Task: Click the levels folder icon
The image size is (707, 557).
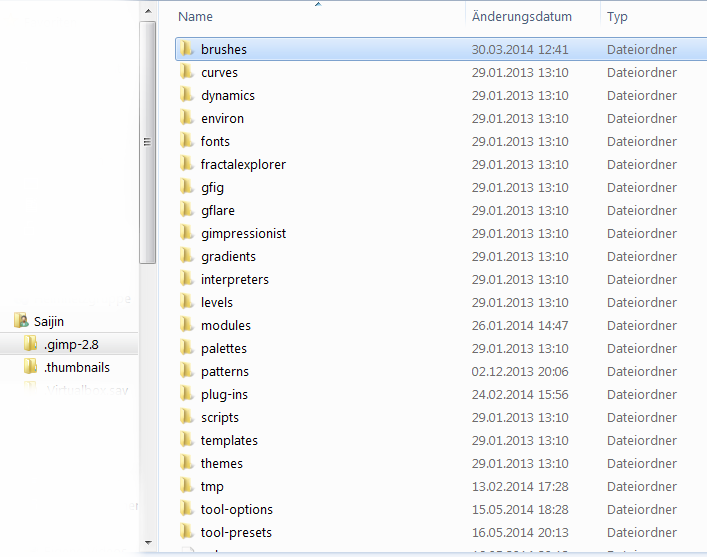Action: [x=186, y=302]
